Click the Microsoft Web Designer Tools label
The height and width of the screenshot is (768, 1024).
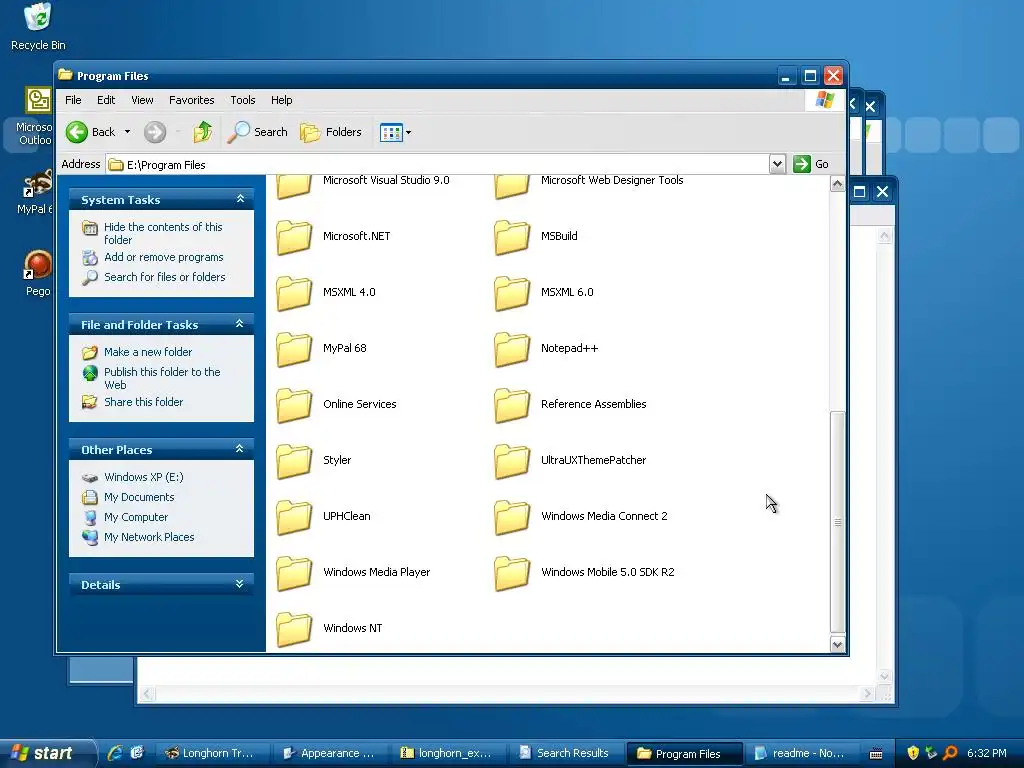coord(612,180)
